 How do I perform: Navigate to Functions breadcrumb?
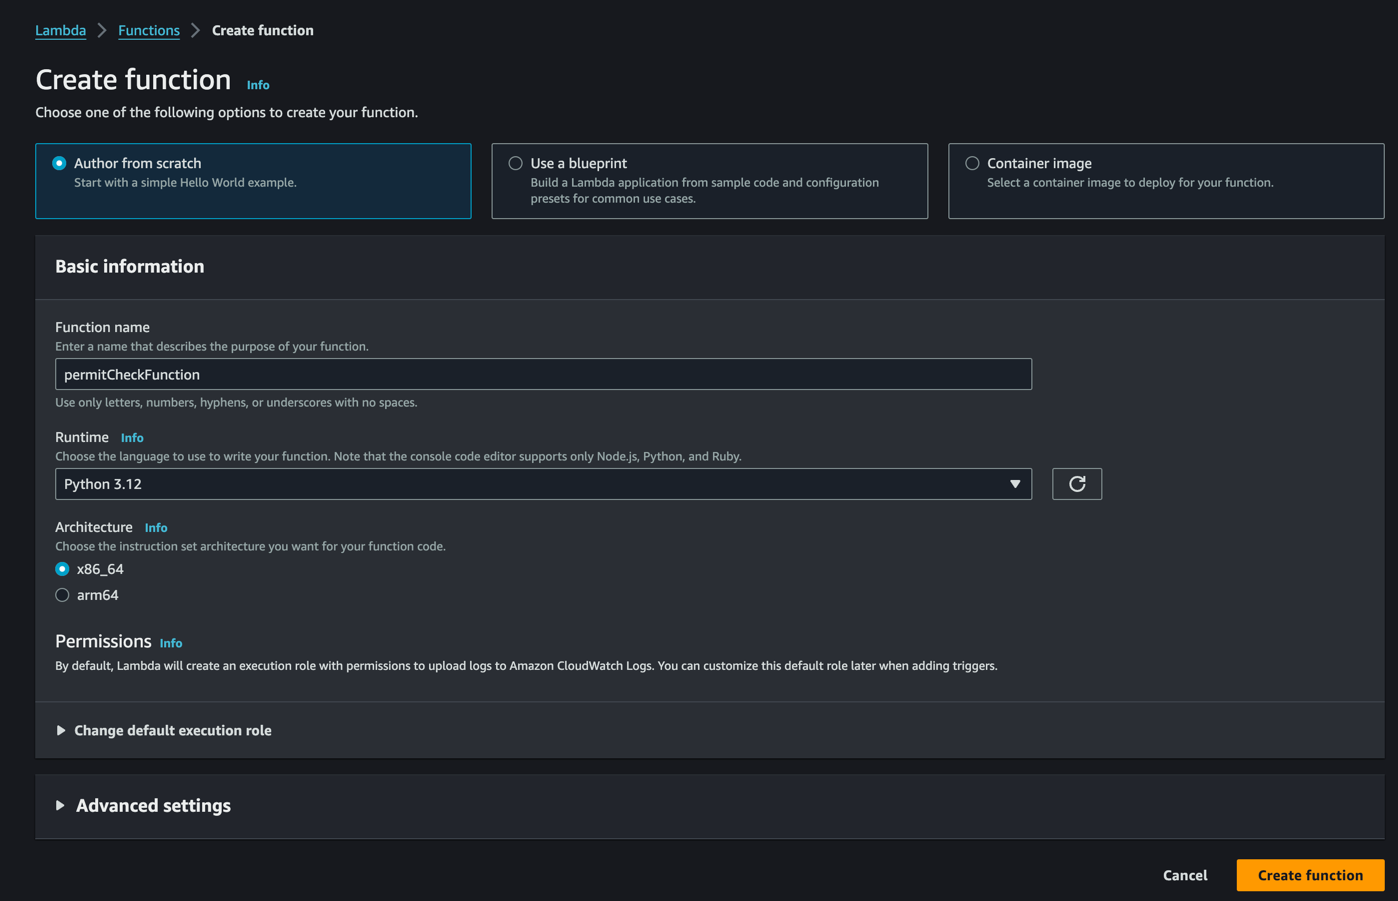click(149, 31)
